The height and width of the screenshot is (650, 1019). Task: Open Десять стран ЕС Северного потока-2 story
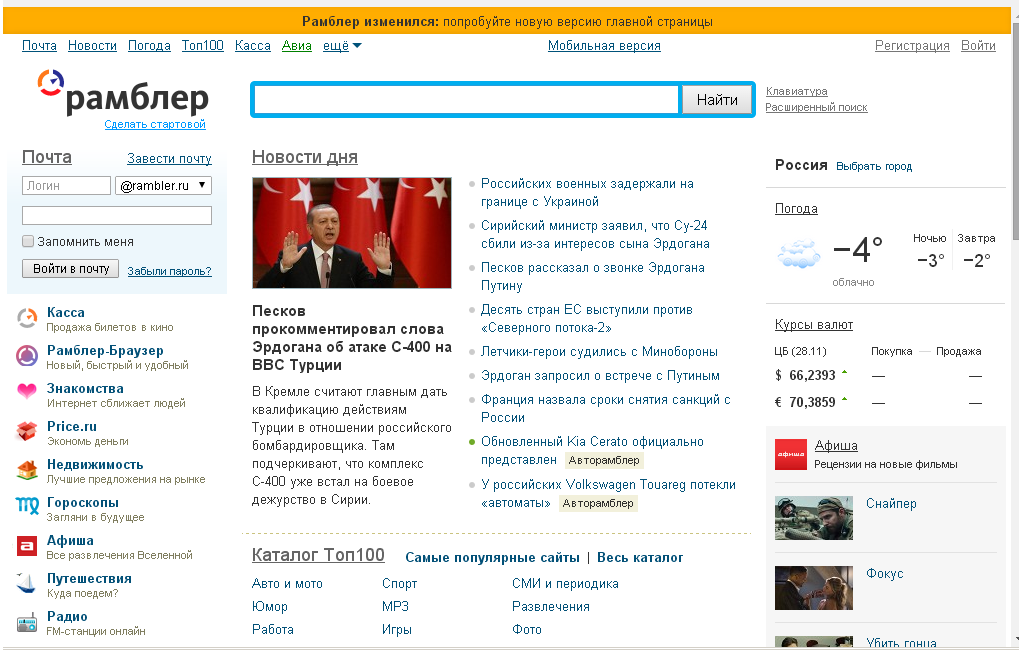tap(587, 318)
